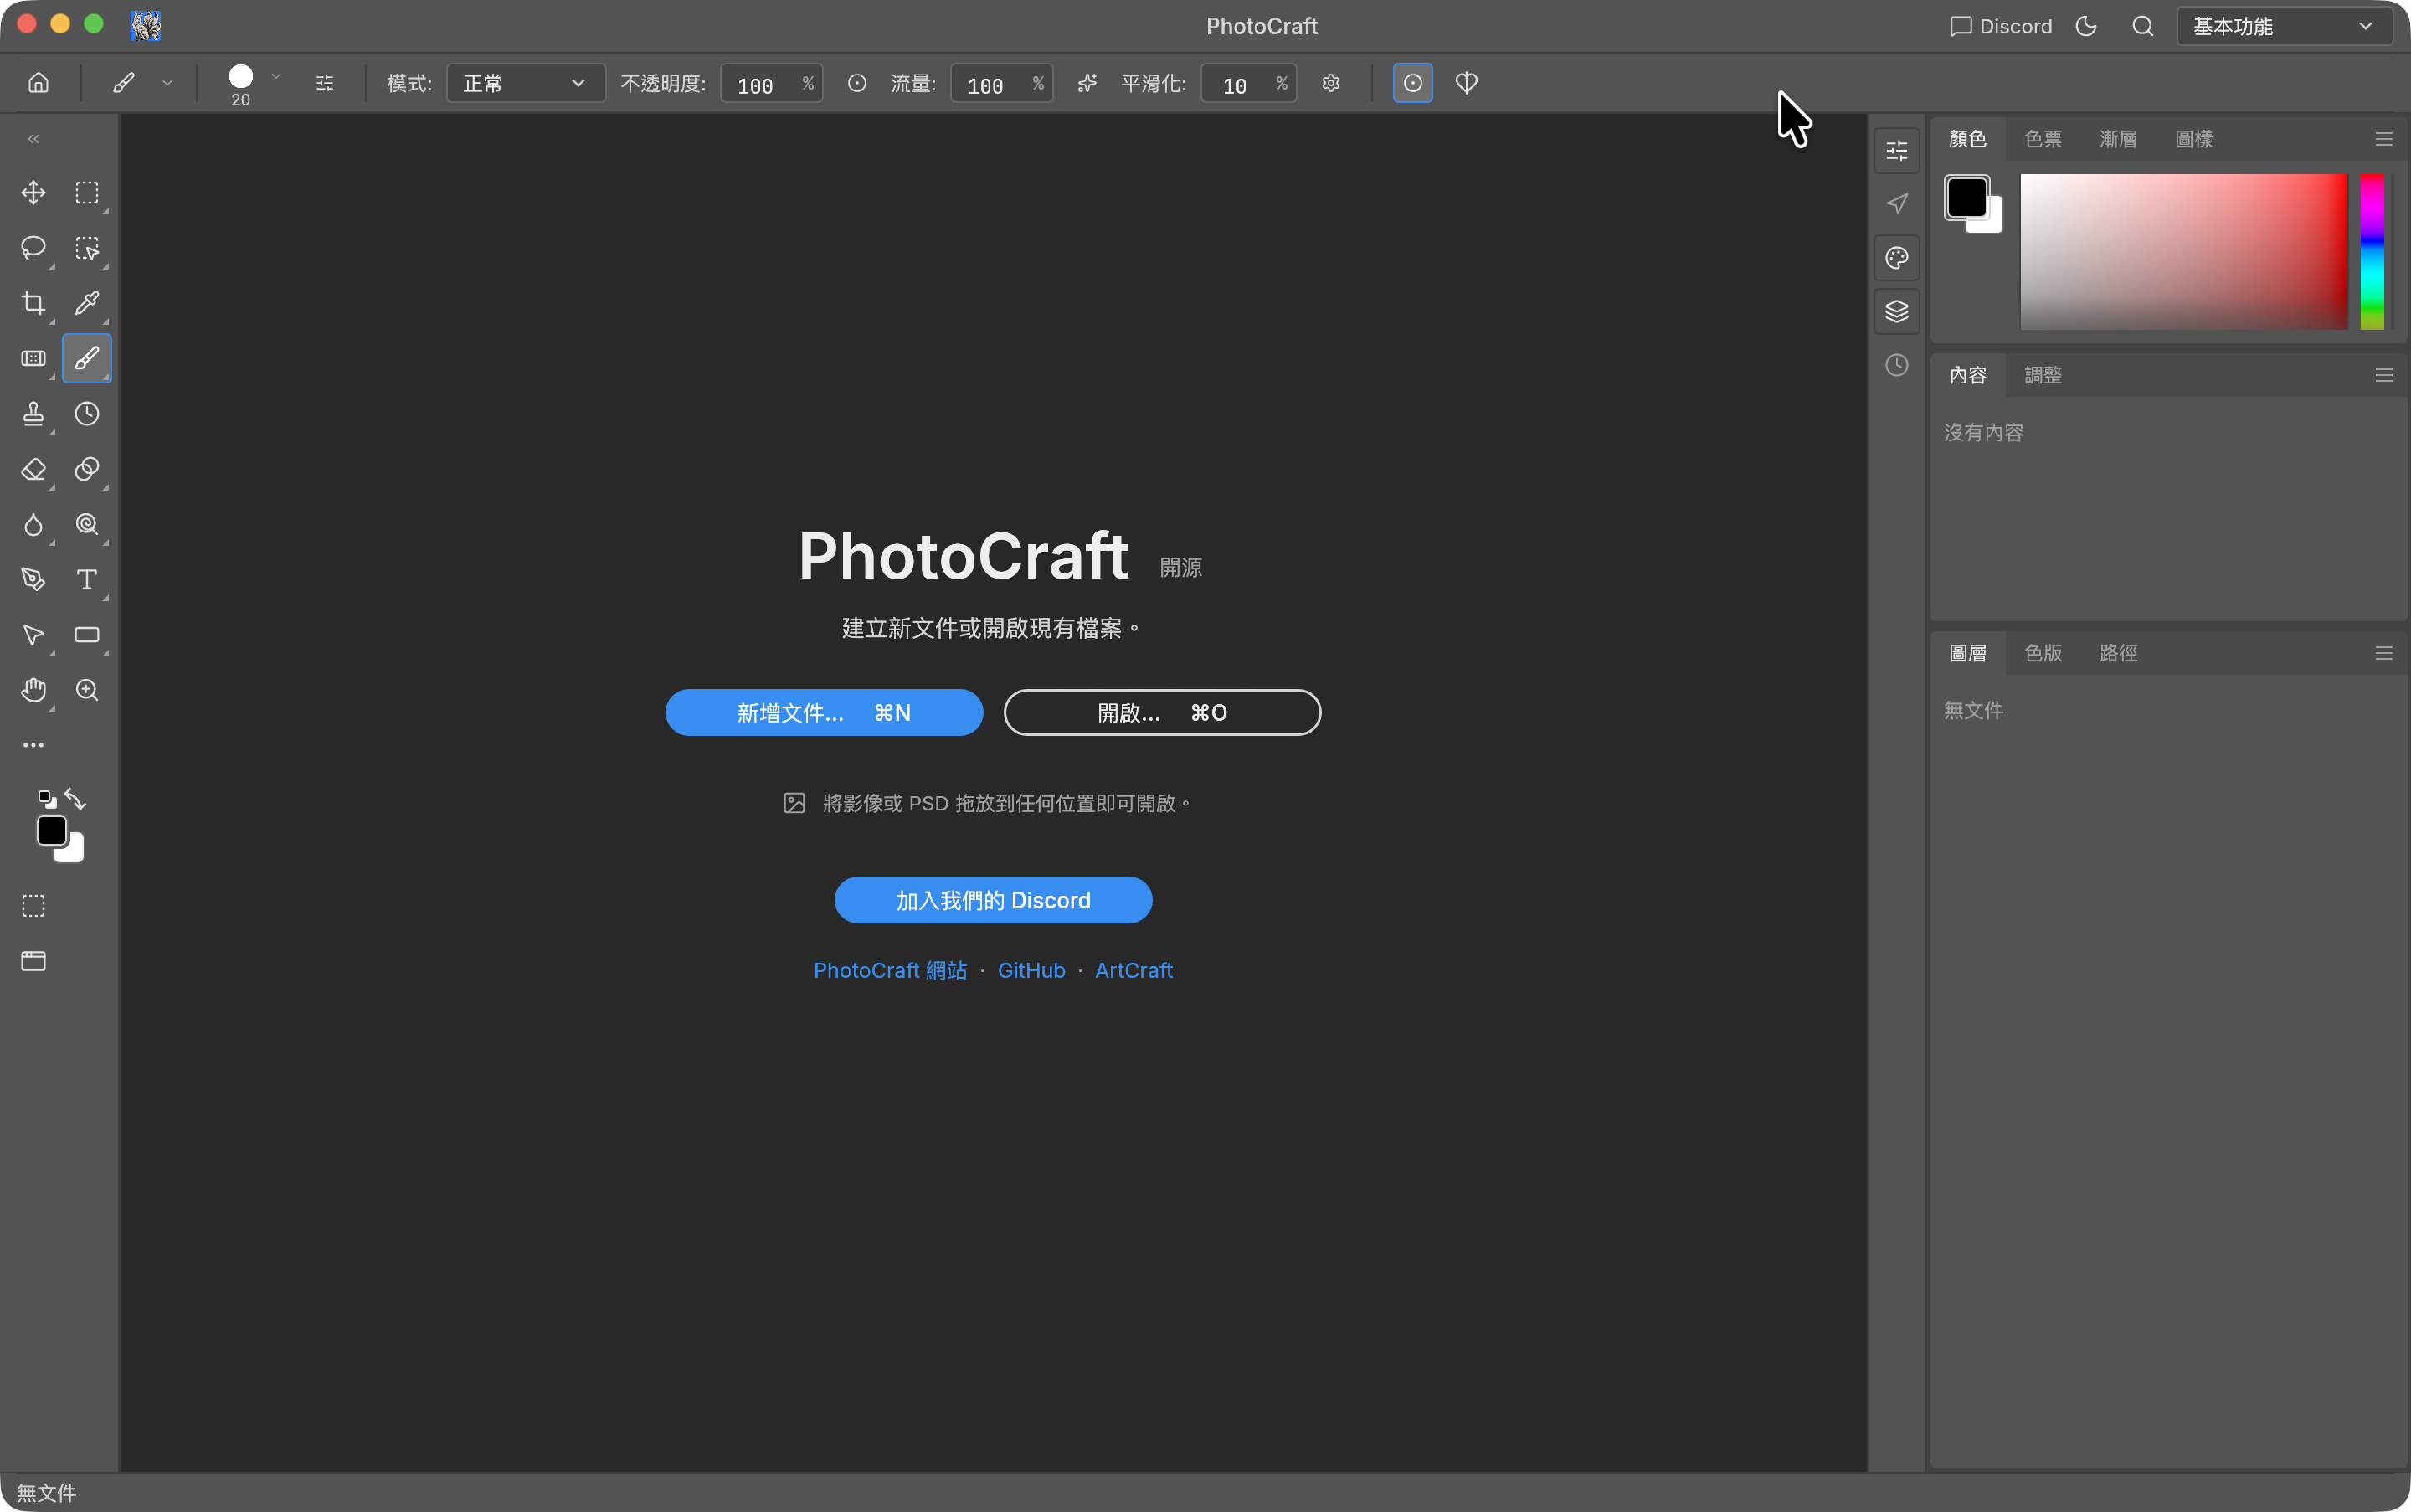Select the Text tool
This screenshot has height=1512, width=2411.
pos(87,580)
